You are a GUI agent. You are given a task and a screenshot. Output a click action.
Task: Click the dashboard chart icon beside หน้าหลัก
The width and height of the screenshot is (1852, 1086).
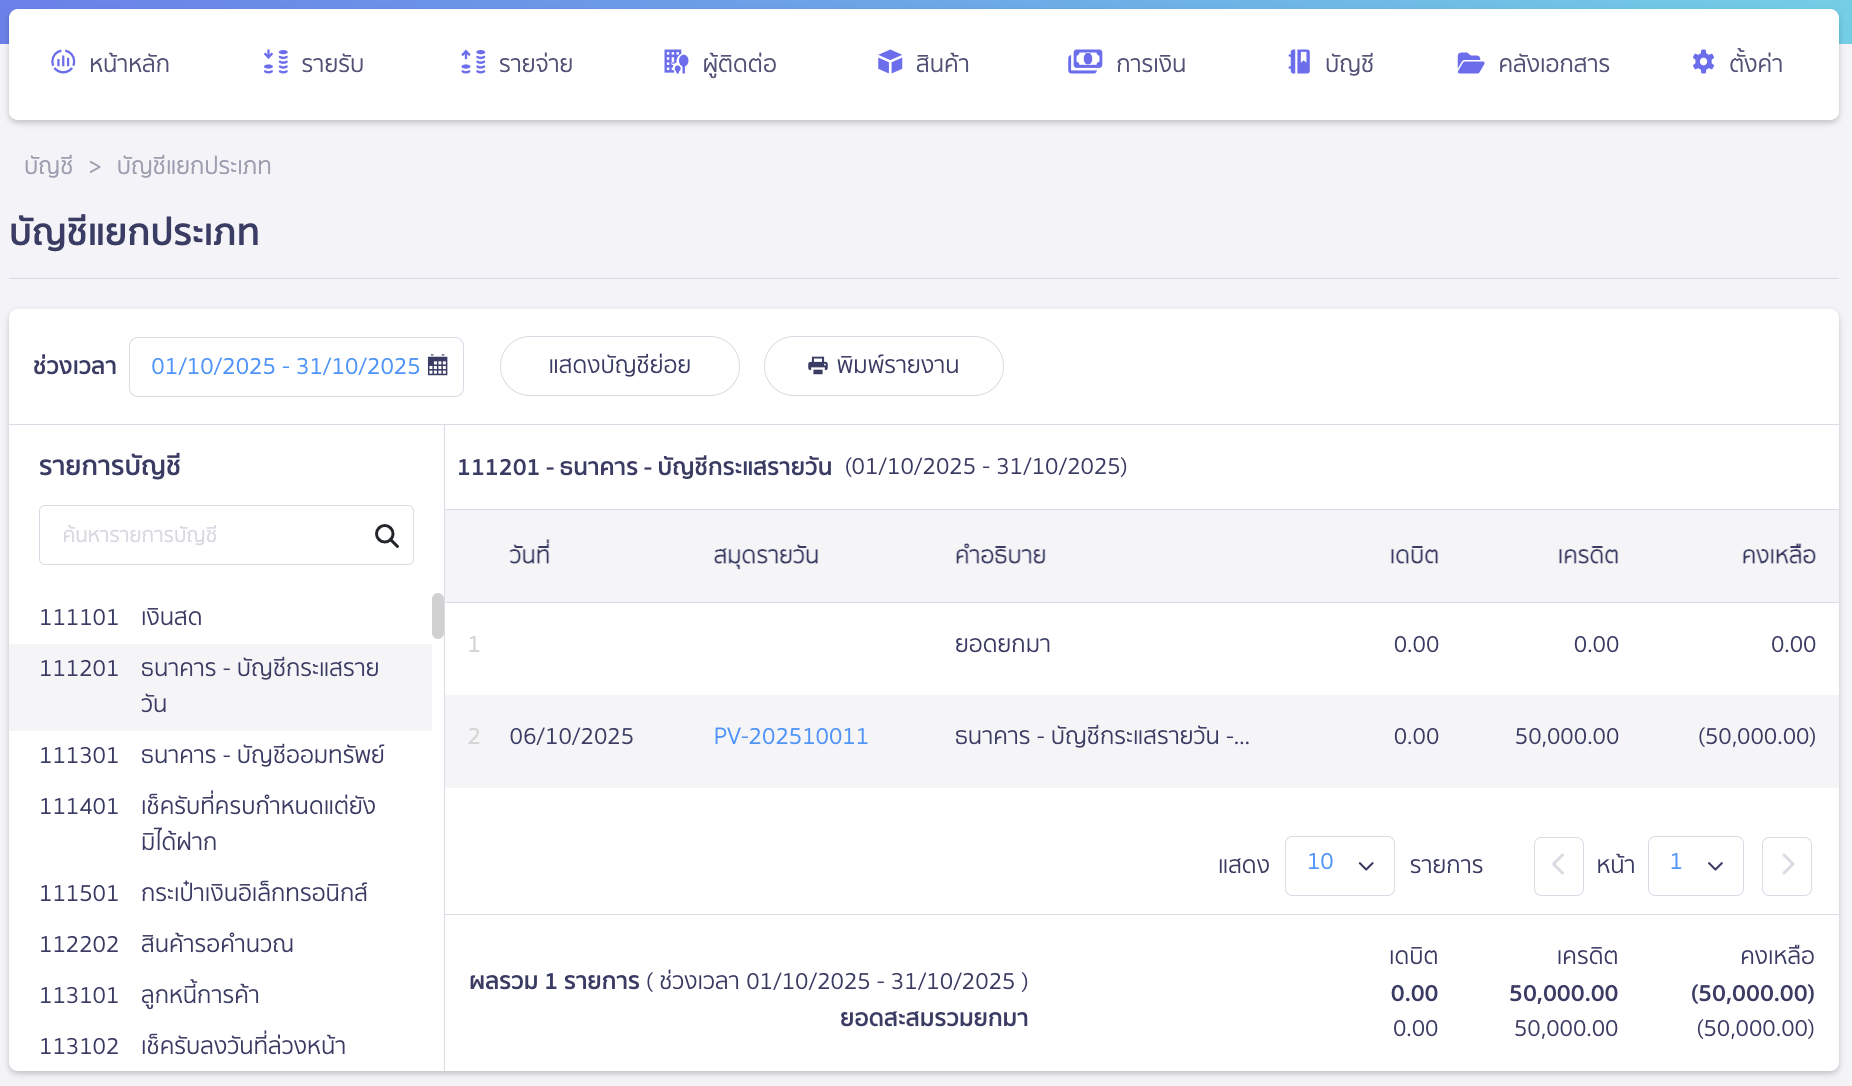[x=63, y=62]
